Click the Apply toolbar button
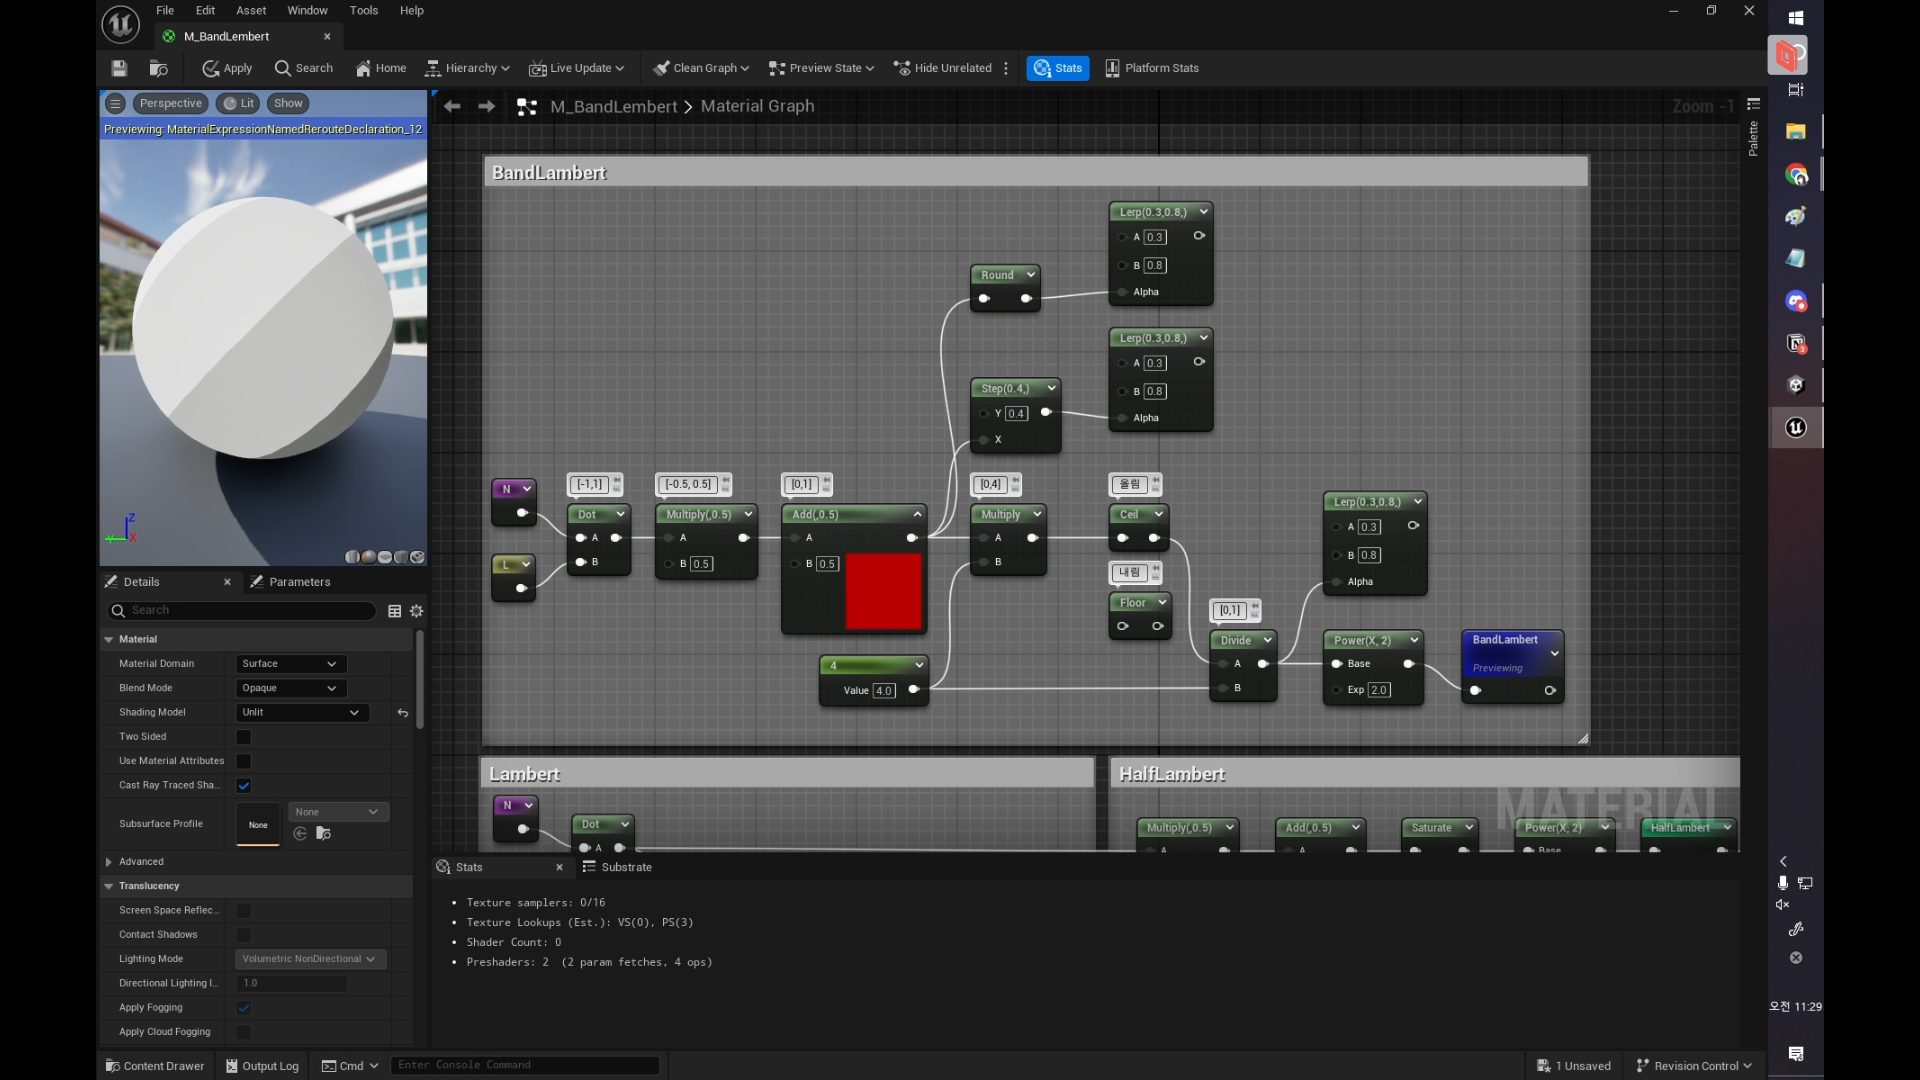The image size is (1920, 1080). (x=227, y=68)
